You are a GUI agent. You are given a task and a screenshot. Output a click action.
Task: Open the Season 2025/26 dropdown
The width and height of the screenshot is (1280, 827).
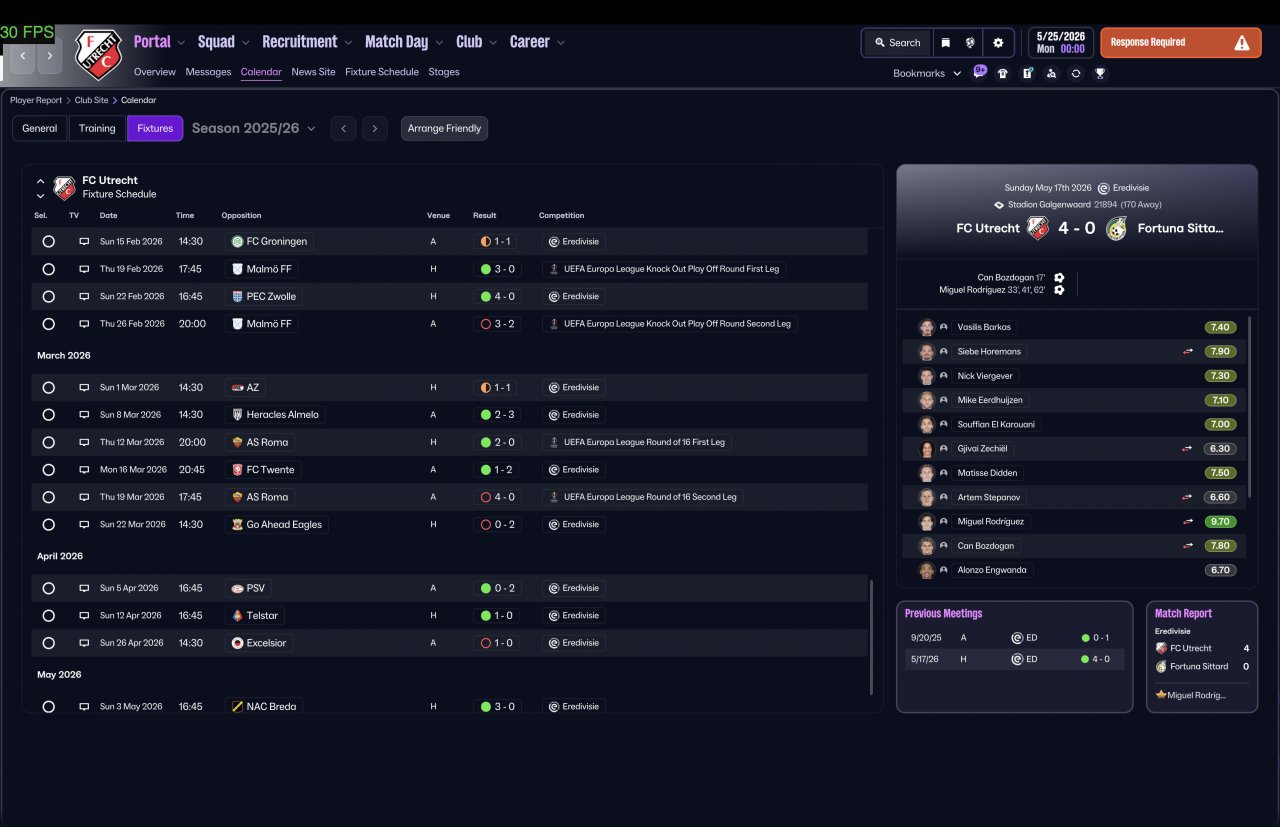[x=254, y=128]
